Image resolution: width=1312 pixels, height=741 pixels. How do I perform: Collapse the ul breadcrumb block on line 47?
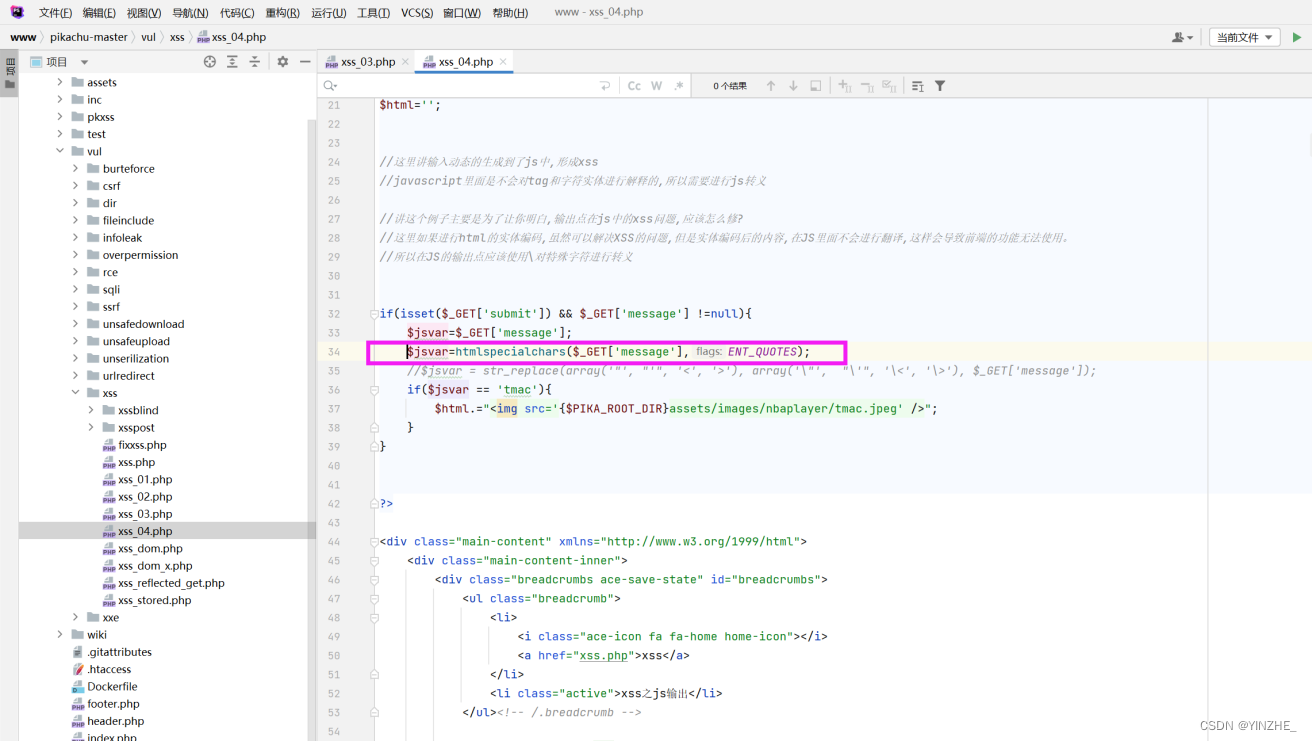pos(374,599)
